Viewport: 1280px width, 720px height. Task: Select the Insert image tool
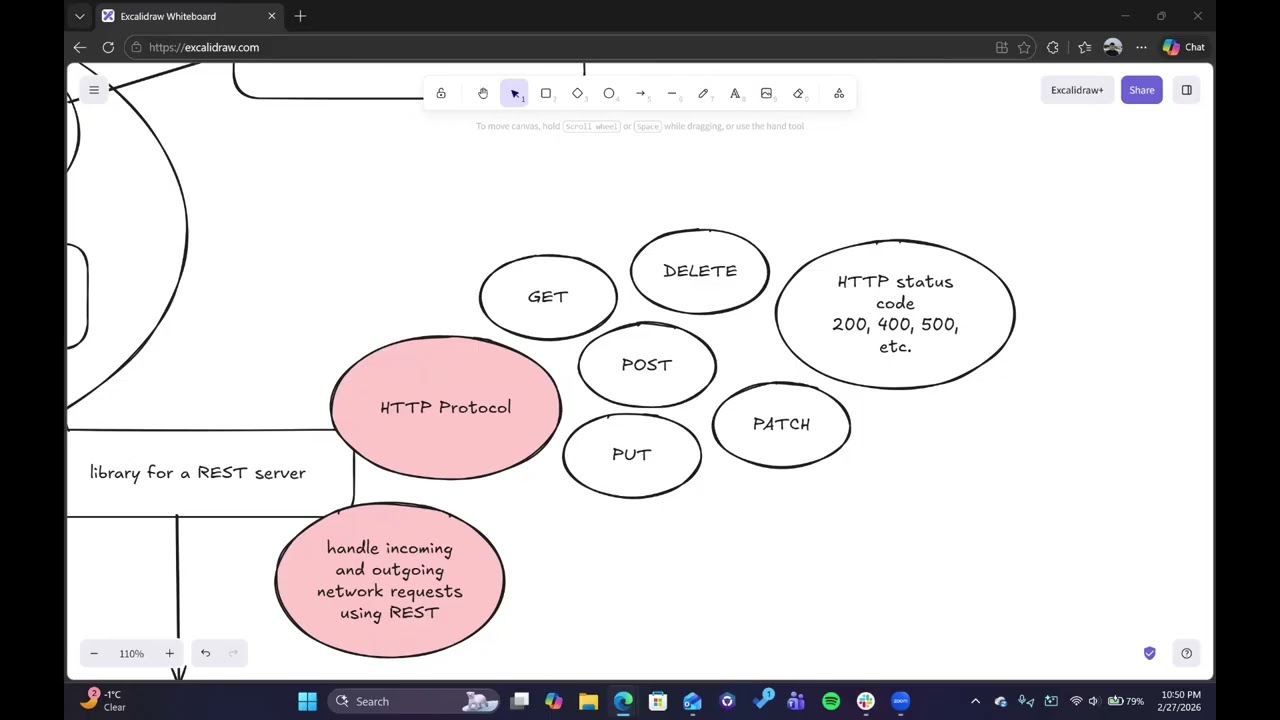coord(766,93)
